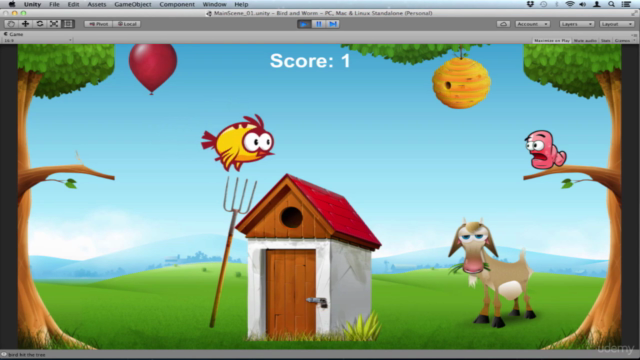Open the Dropbox menu bar icon
Image resolution: width=640 pixels, height=360 pixels.
point(530,4)
